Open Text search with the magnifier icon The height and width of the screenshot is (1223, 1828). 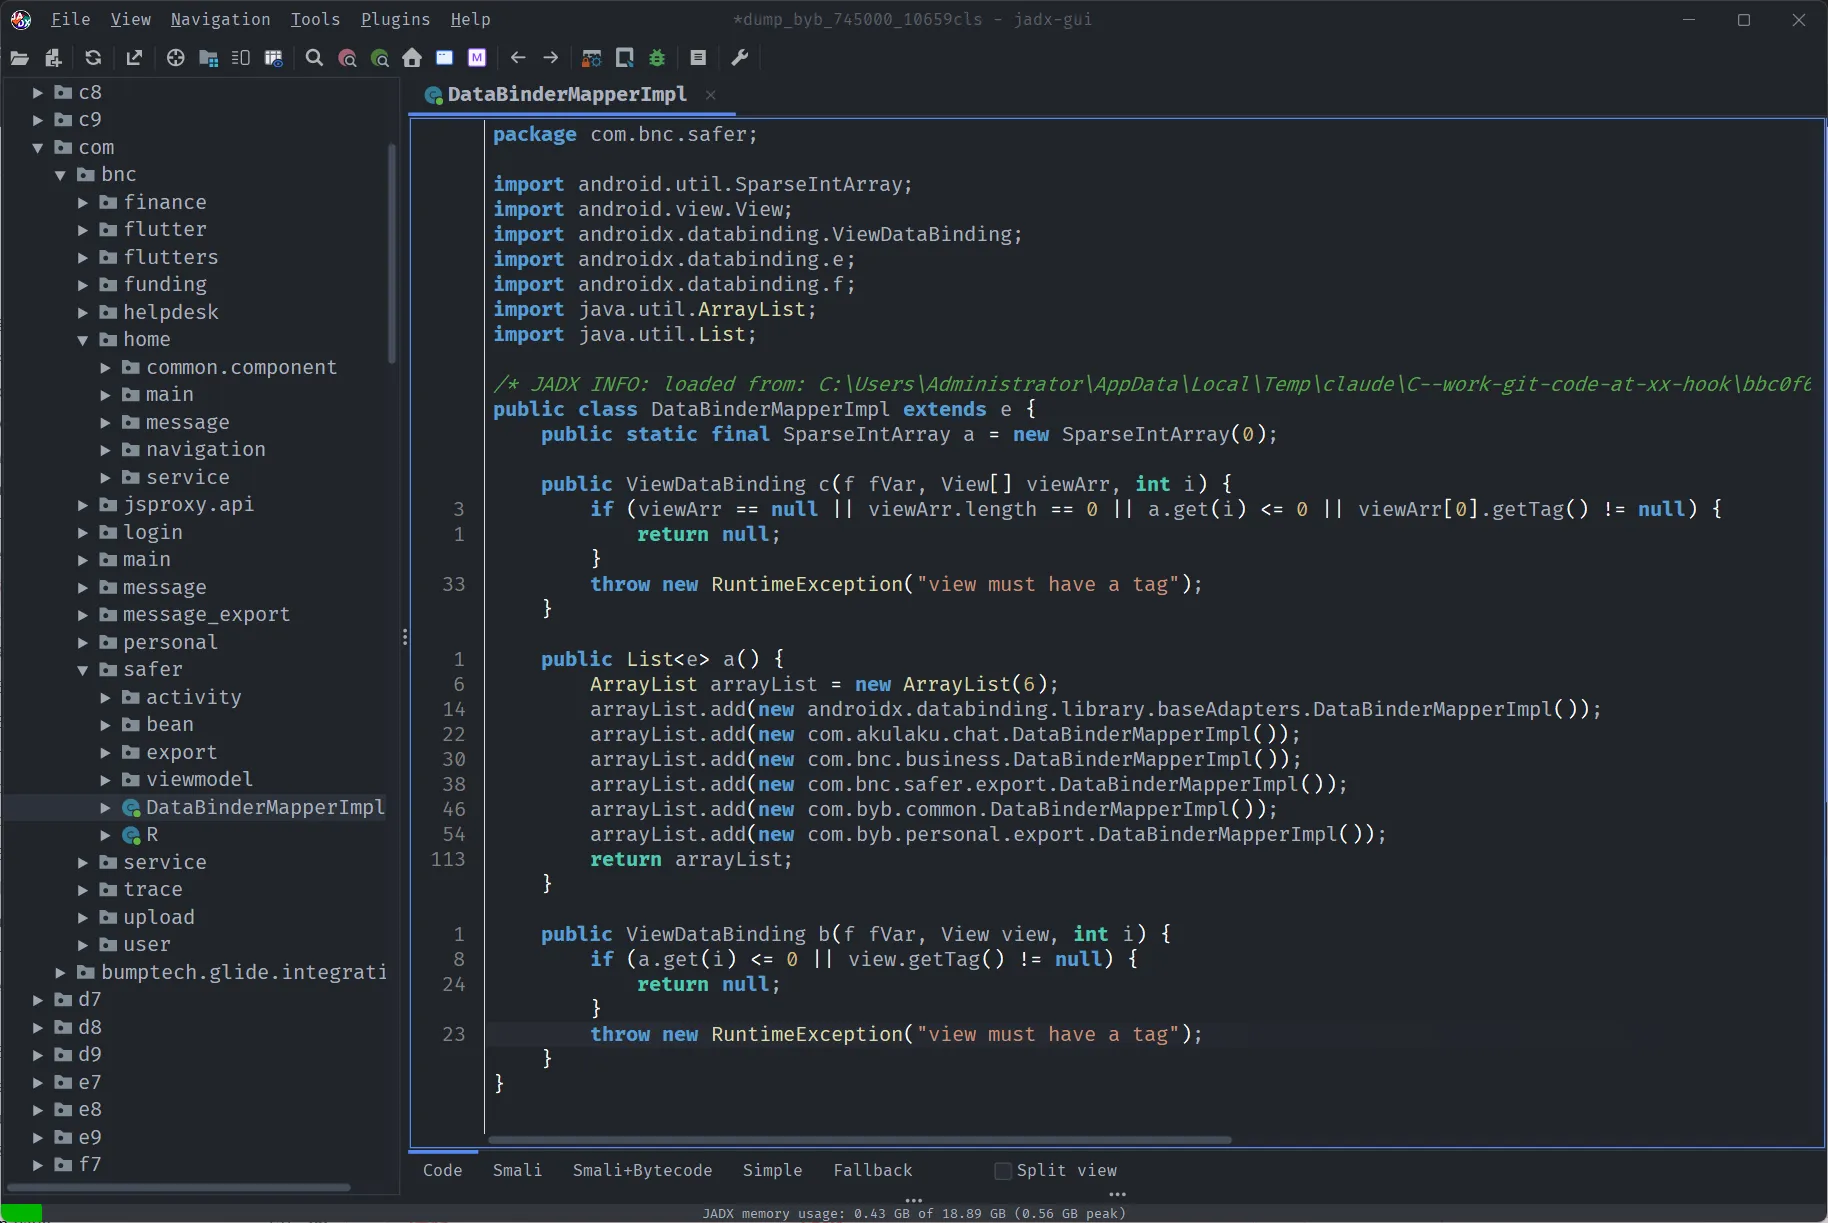pyautogui.click(x=314, y=58)
